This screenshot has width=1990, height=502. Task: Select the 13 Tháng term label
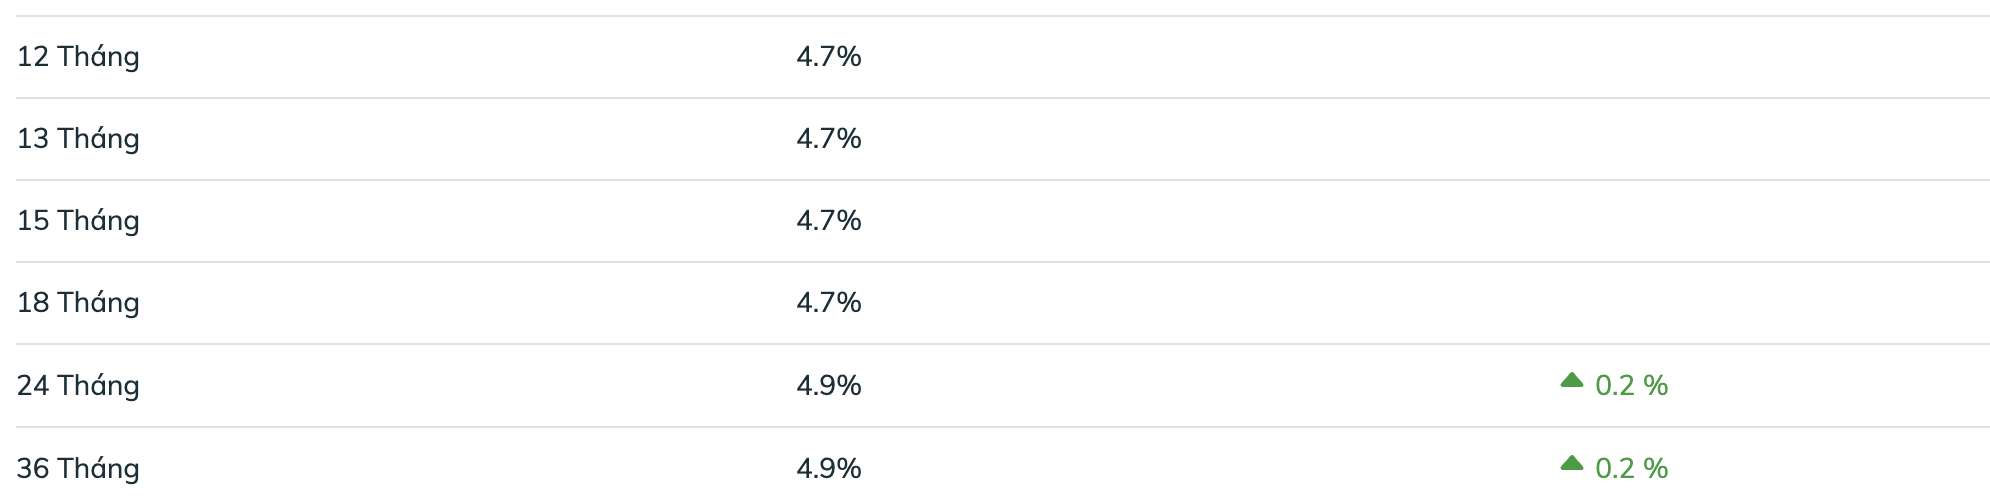78,139
